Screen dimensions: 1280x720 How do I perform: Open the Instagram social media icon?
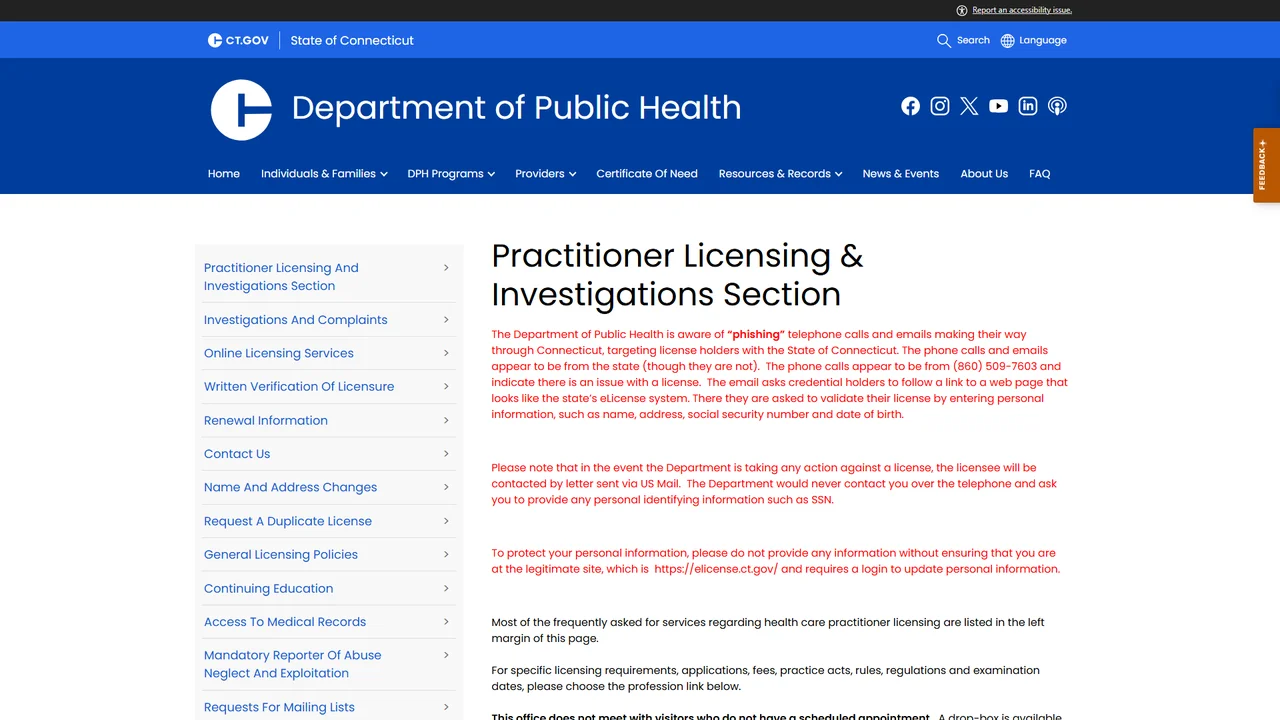pos(940,106)
